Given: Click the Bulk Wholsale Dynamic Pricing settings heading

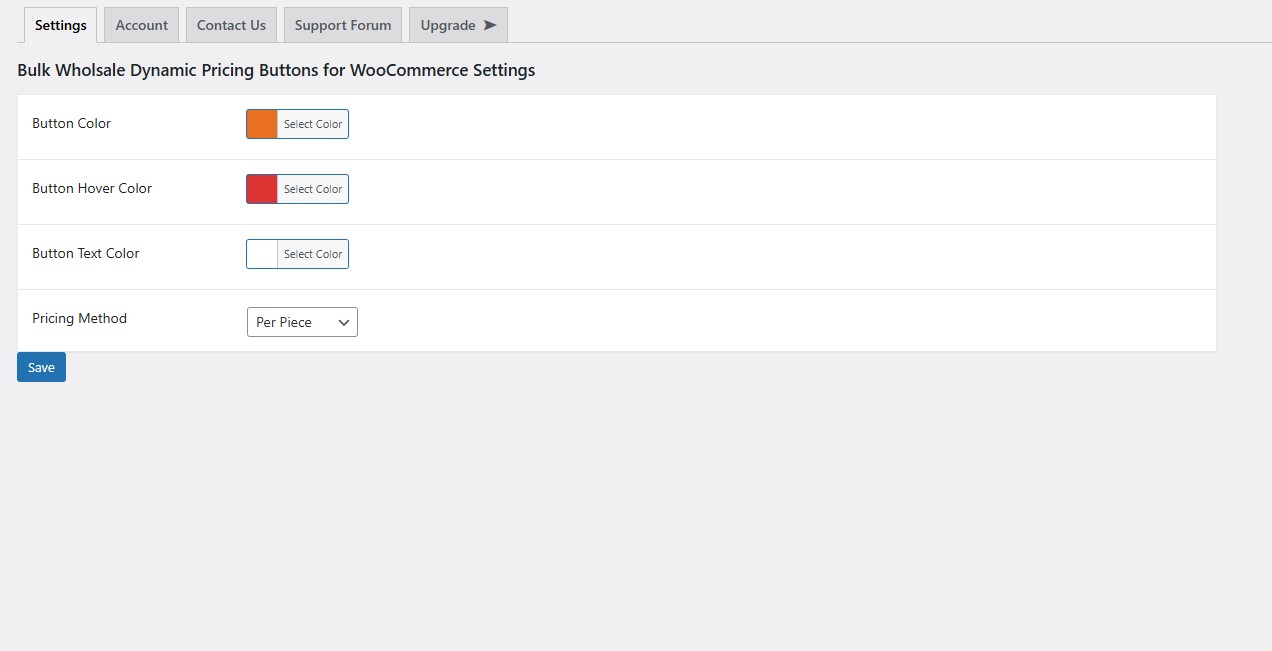Looking at the screenshot, I should coord(276,70).
